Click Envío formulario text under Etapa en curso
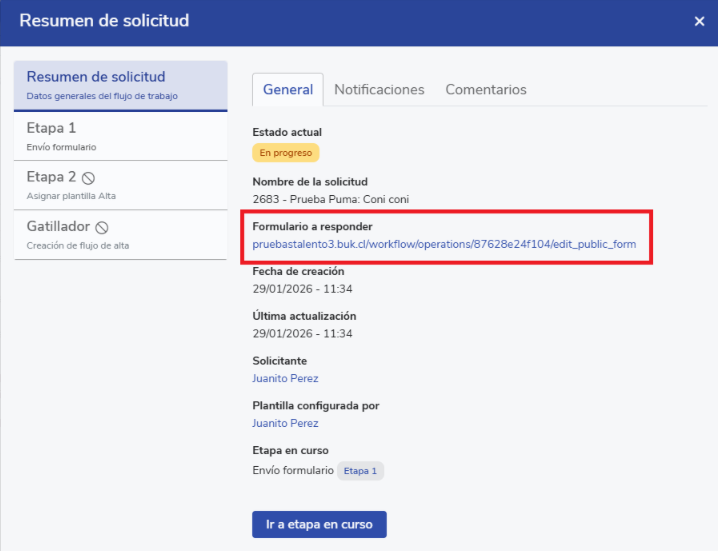This screenshot has height=551, width=718. point(293,470)
